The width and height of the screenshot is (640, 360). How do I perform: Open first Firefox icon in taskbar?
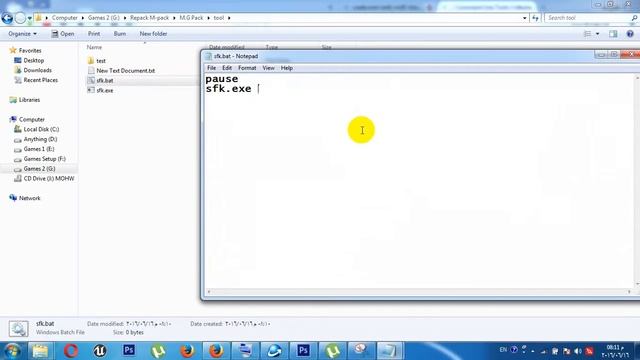pyautogui.click(x=187, y=351)
